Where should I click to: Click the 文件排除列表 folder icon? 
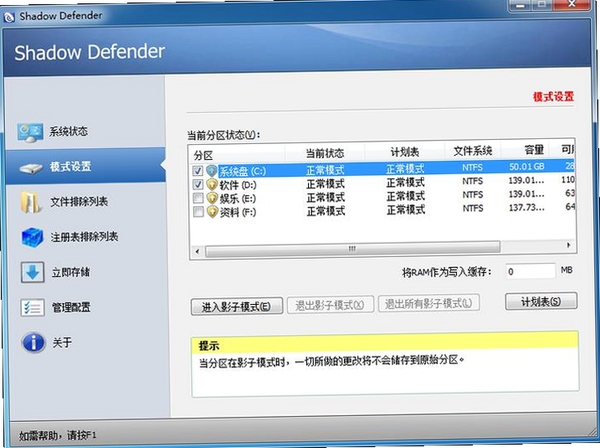[31, 202]
